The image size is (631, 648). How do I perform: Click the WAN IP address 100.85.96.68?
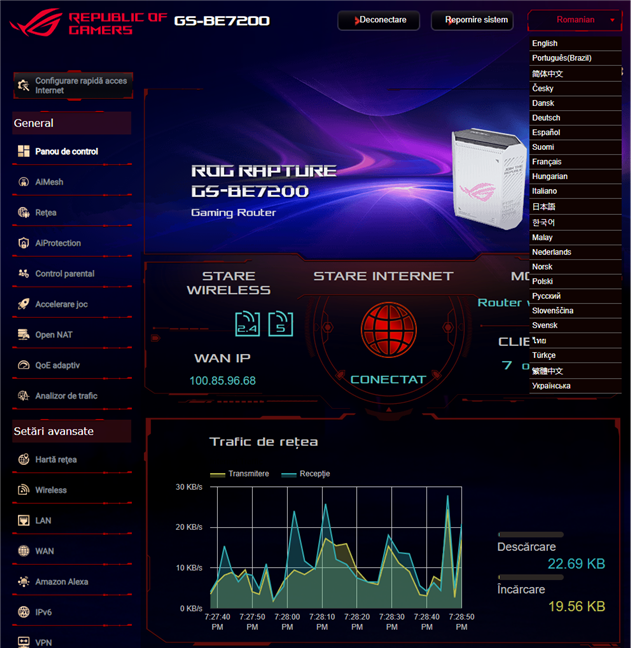click(223, 381)
